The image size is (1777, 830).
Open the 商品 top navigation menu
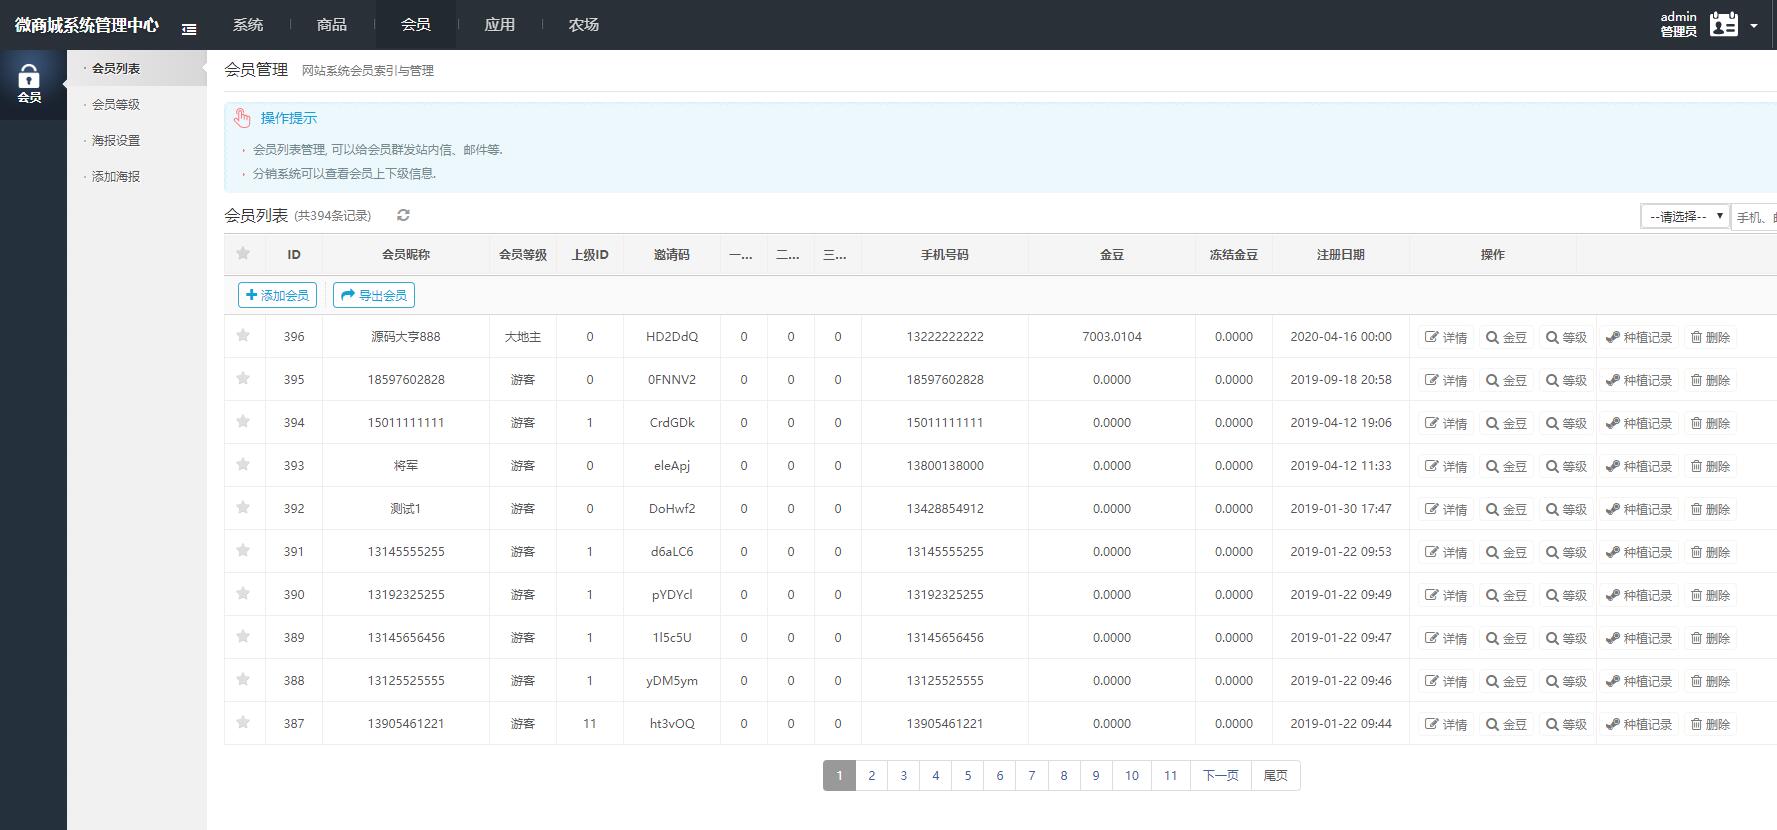pyautogui.click(x=332, y=25)
